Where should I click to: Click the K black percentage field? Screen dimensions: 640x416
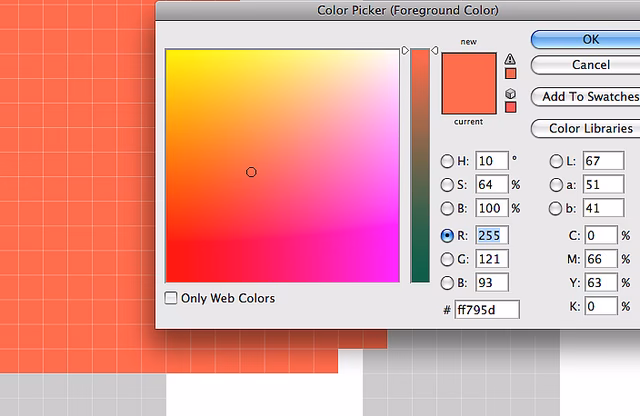(601, 306)
